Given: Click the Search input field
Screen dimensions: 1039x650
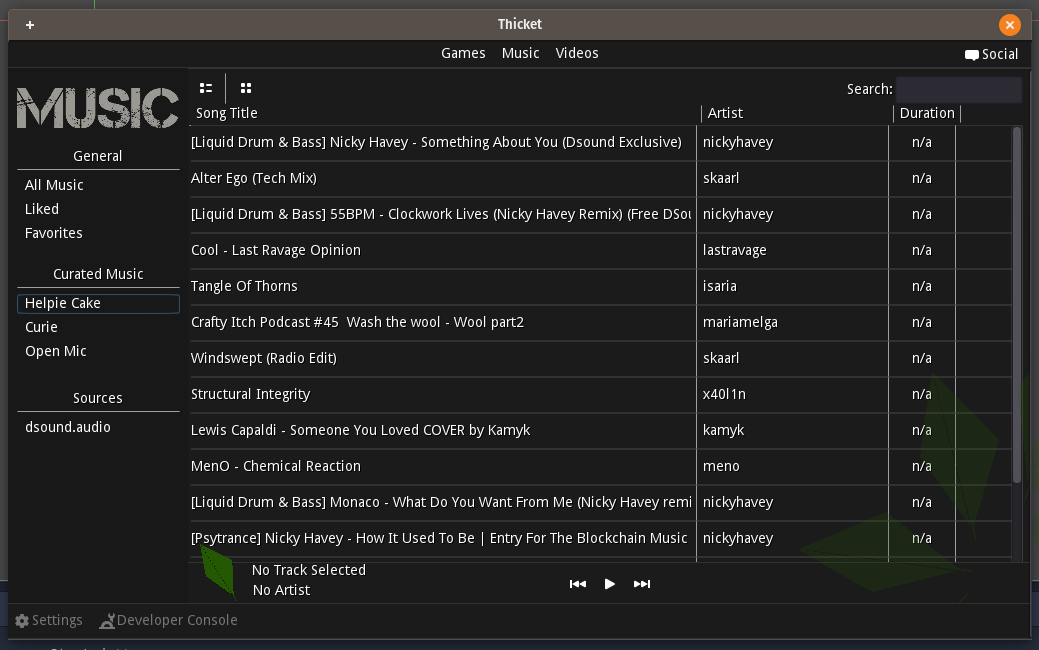Looking at the screenshot, I should point(958,89).
